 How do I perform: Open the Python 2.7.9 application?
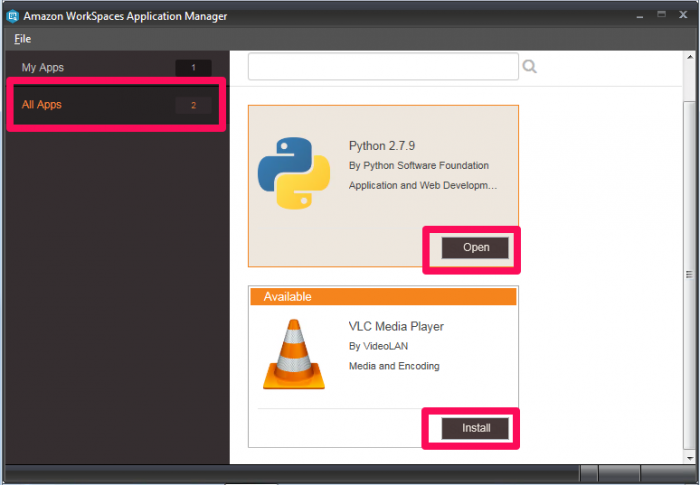point(475,247)
